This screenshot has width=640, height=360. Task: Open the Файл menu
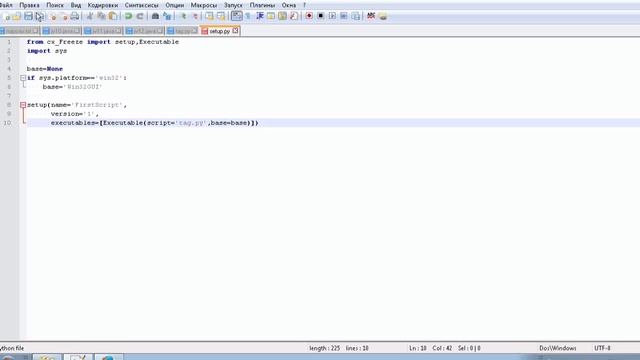(6, 5)
